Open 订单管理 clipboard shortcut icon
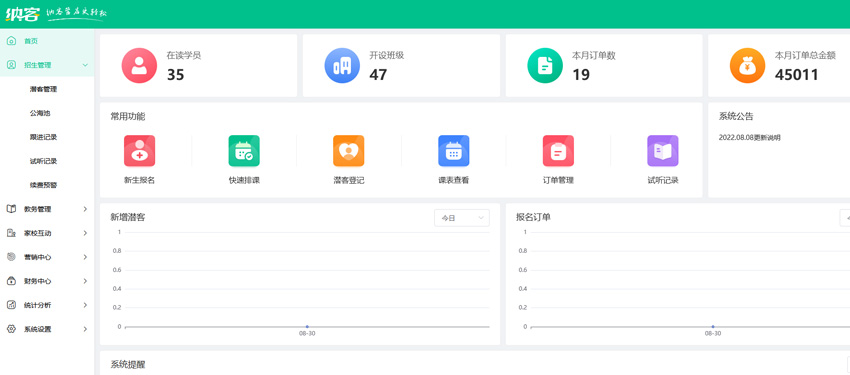The width and height of the screenshot is (850, 375). (x=558, y=151)
